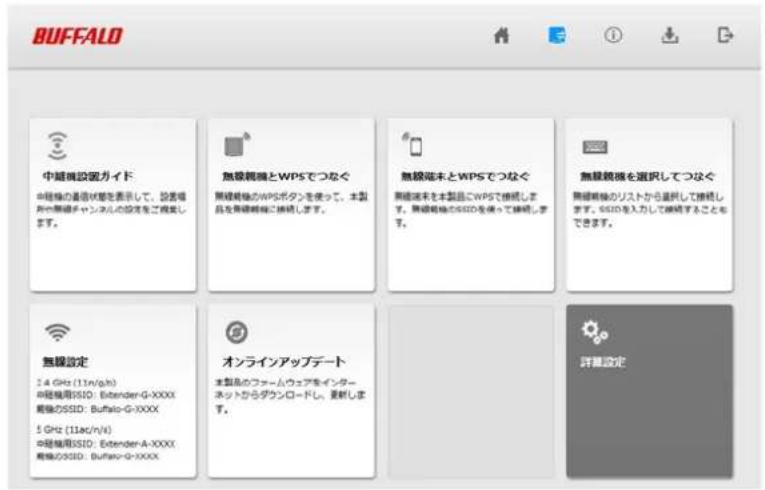Viewport: 765px width, 490px height.
Task: Click the Wi-Fi icon in wireless settings tile
Action: pos(58,332)
